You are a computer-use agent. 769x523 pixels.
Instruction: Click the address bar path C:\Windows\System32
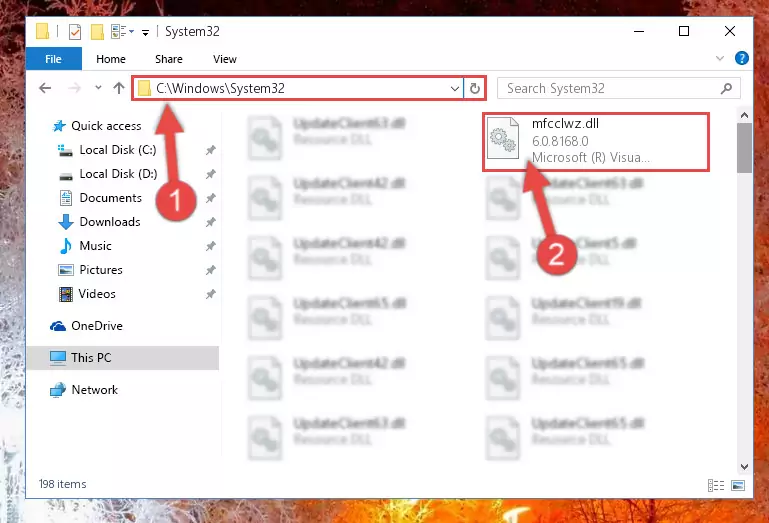pos(220,88)
